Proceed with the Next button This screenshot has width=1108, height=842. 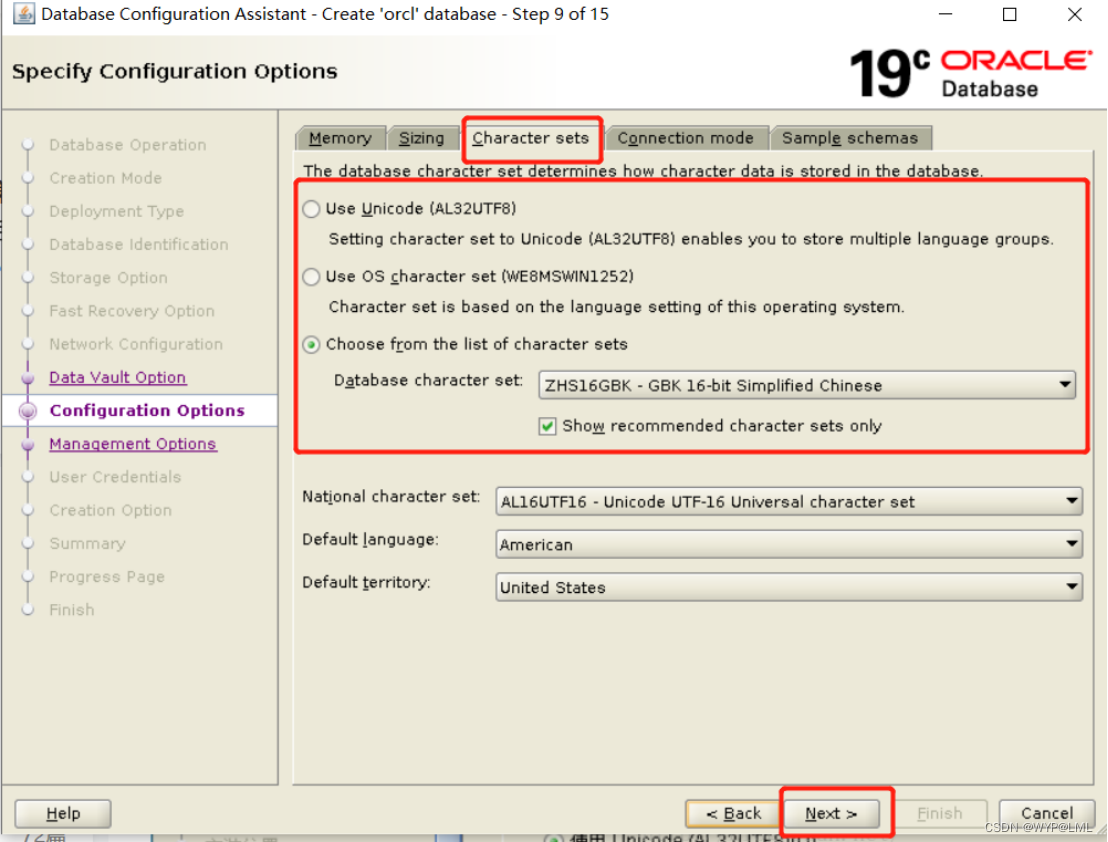click(x=832, y=814)
